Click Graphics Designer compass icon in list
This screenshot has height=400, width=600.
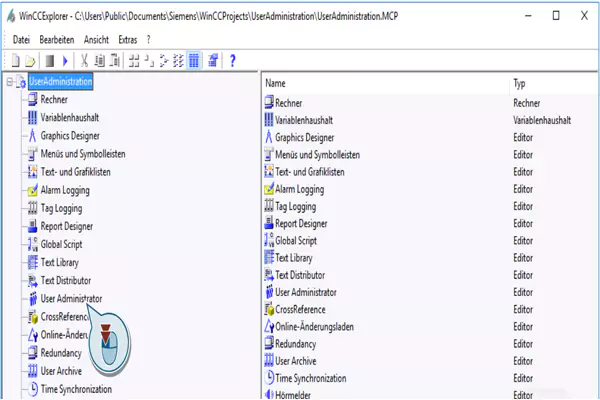click(x=269, y=137)
